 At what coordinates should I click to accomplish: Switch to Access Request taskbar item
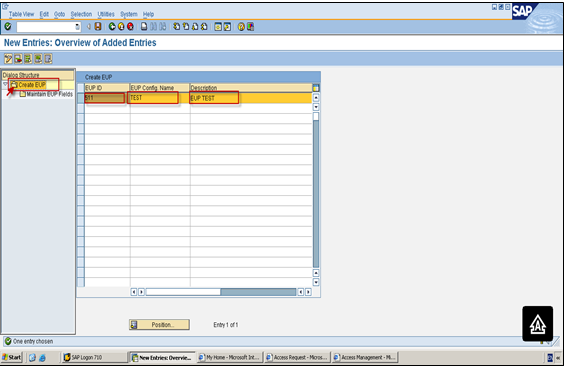click(297, 357)
